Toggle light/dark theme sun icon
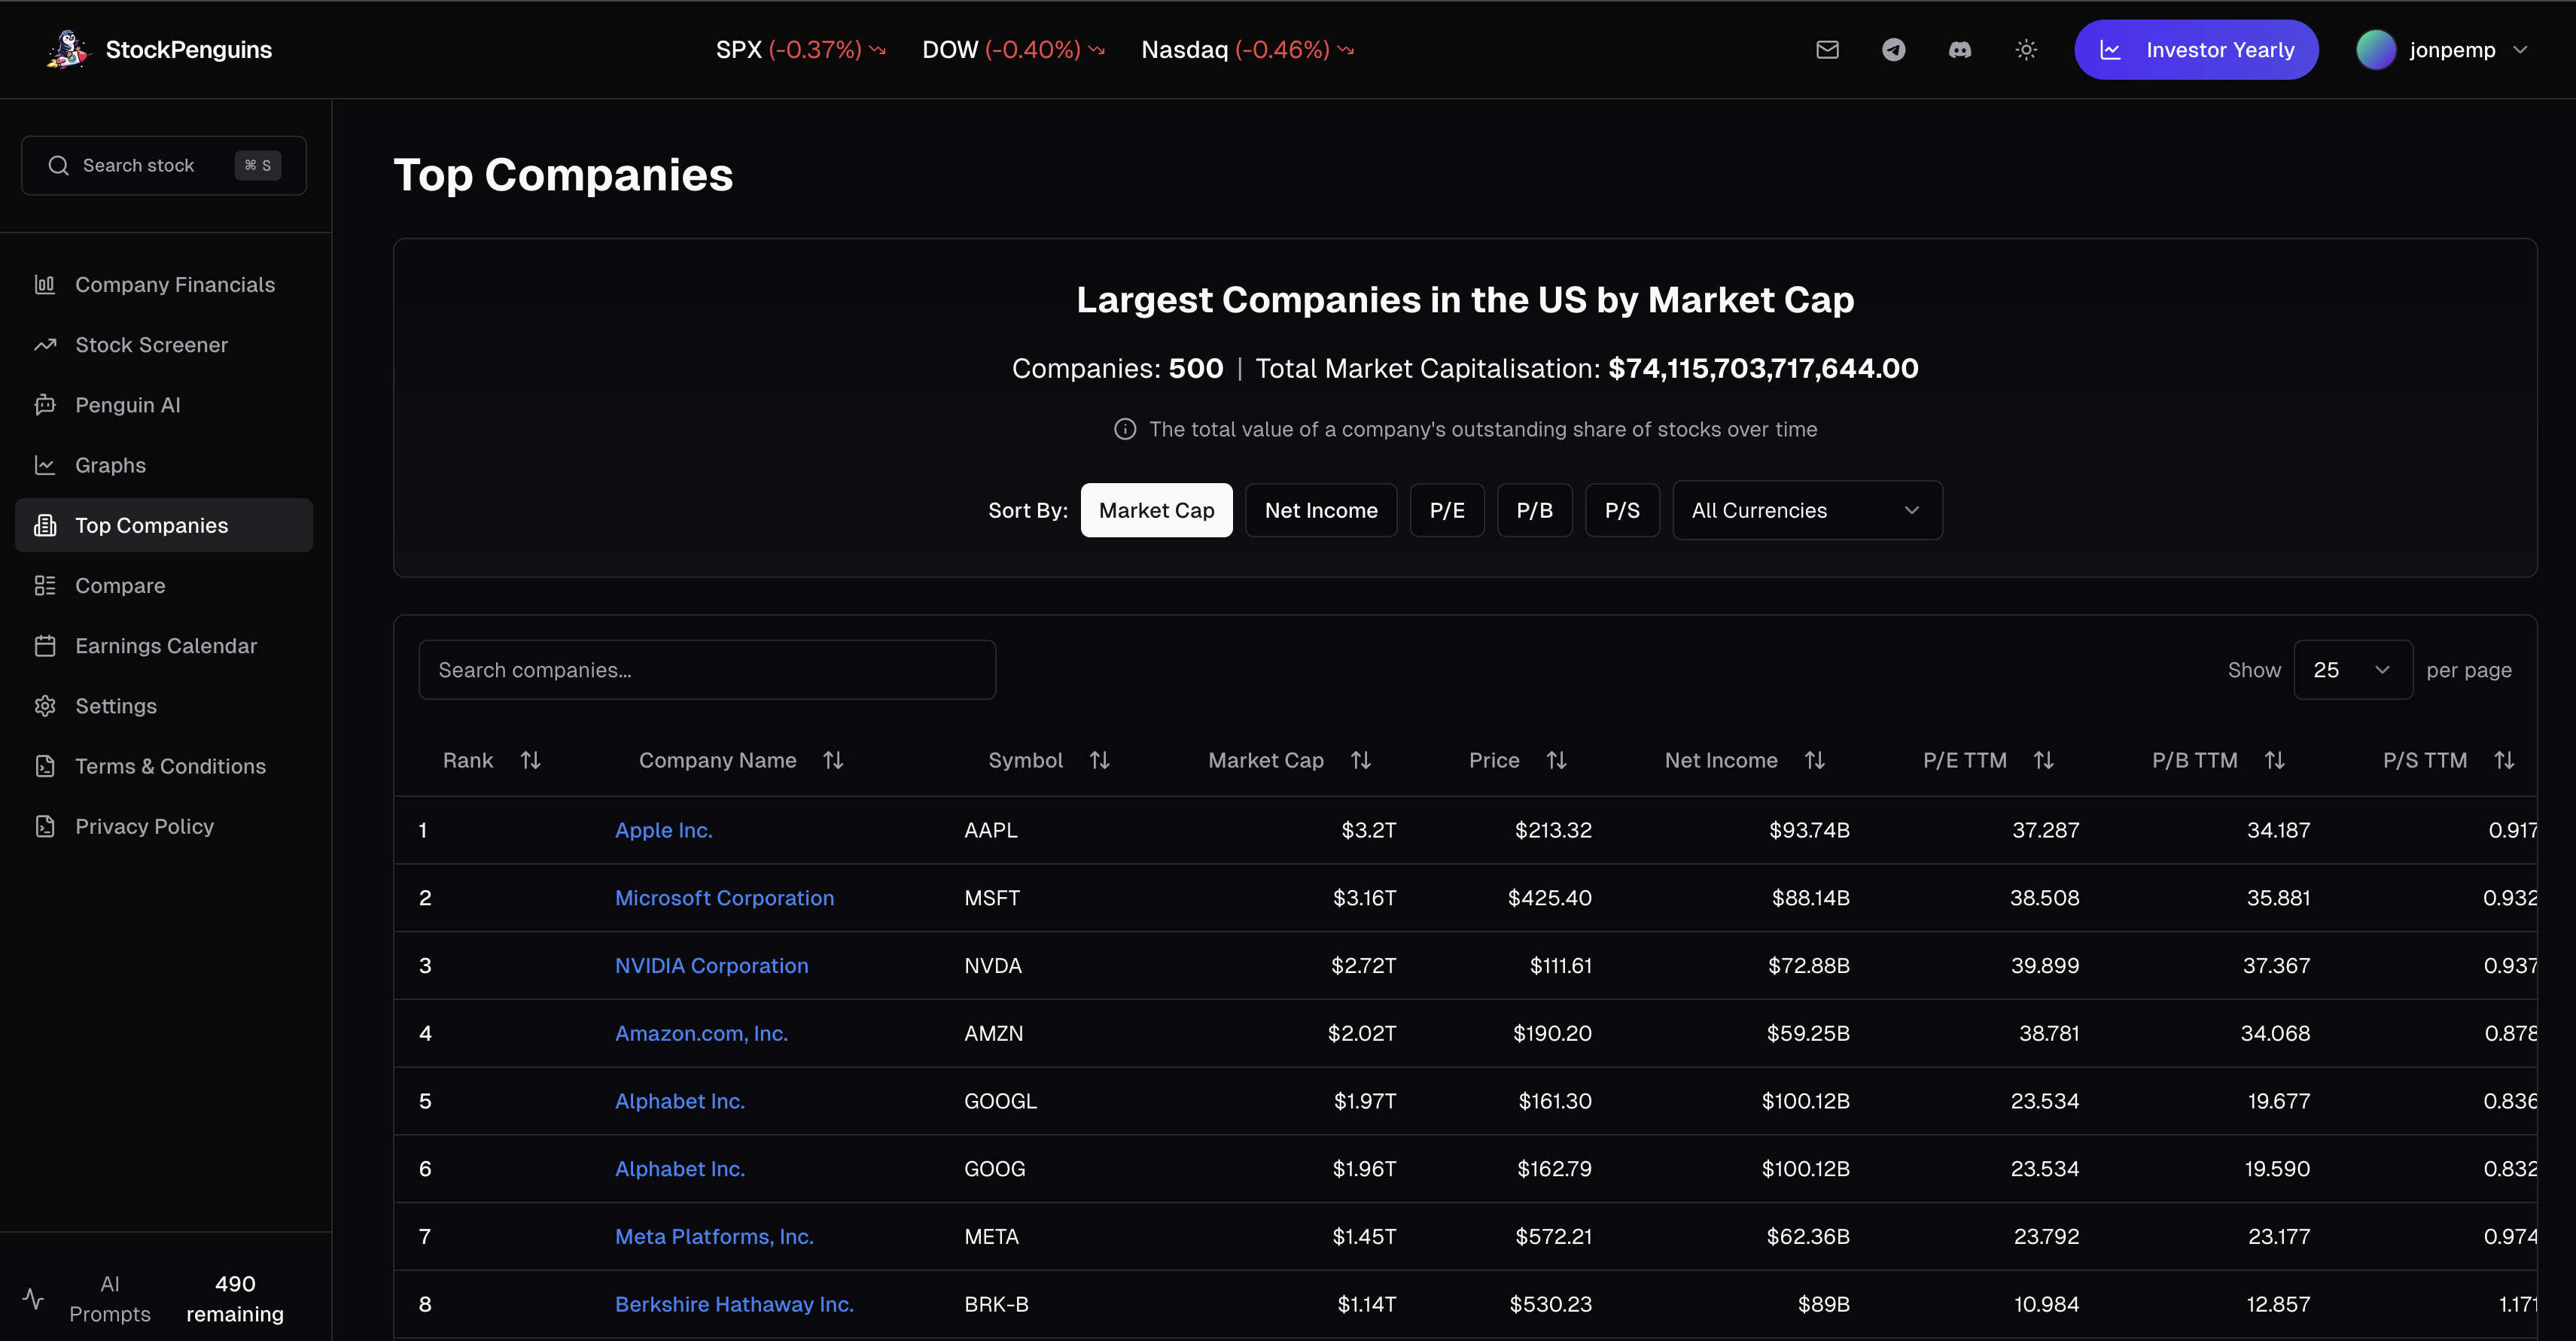The image size is (2576, 1341). pyautogui.click(x=2026, y=50)
